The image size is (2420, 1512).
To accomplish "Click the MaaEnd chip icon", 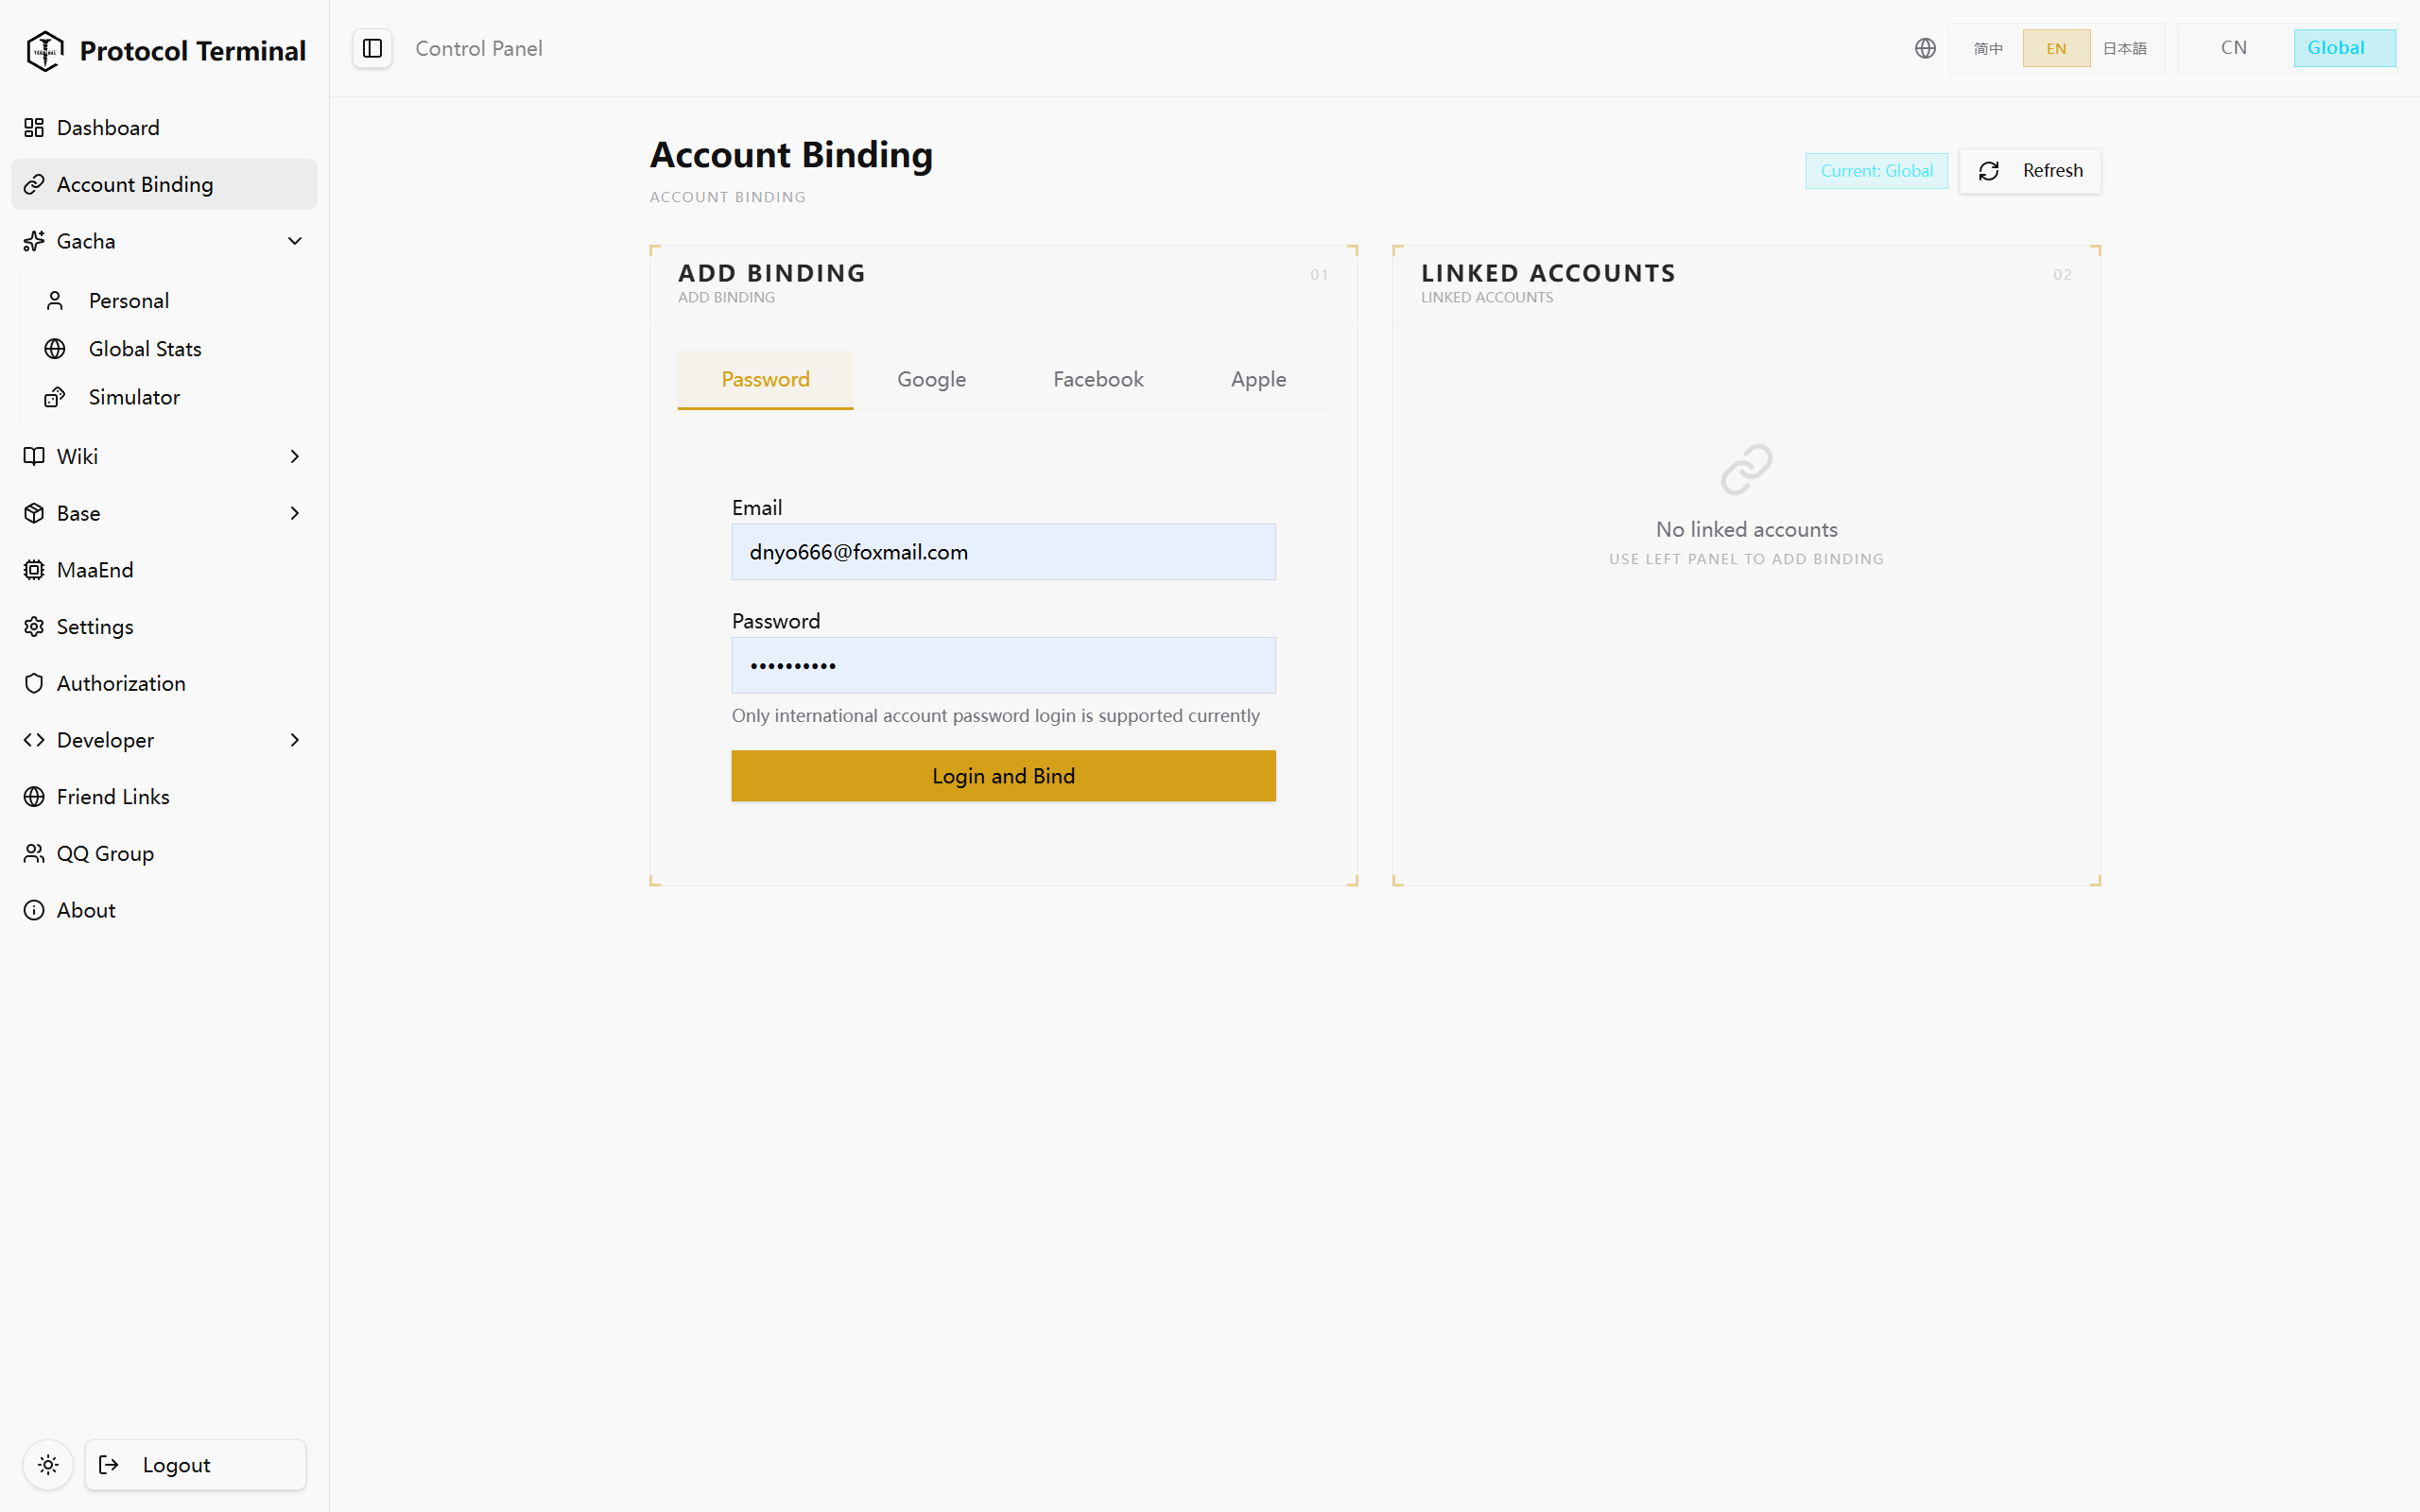I will point(34,570).
